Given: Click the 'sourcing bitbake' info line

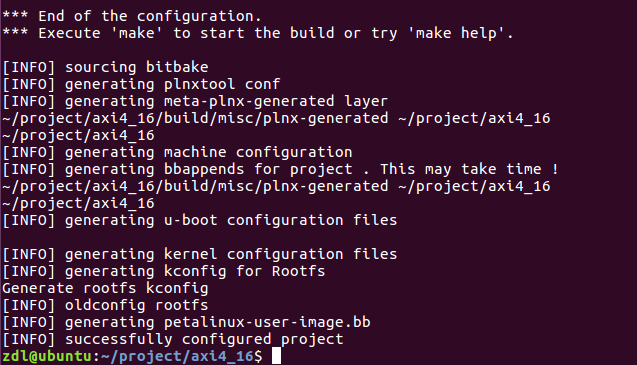Looking at the screenshot, I should coord(105,67).
